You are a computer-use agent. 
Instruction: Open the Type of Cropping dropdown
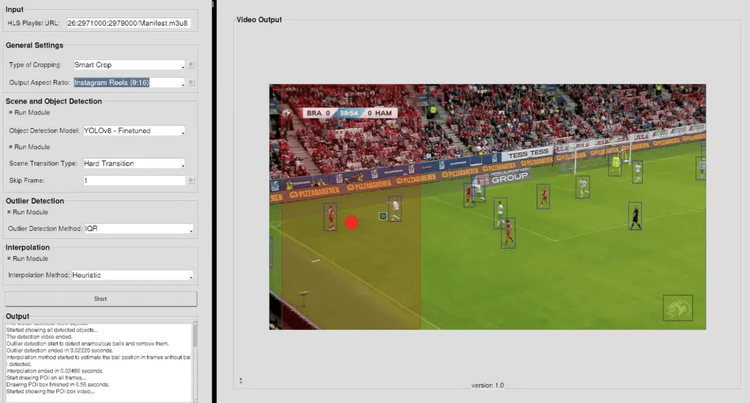(x=129, y=65)
